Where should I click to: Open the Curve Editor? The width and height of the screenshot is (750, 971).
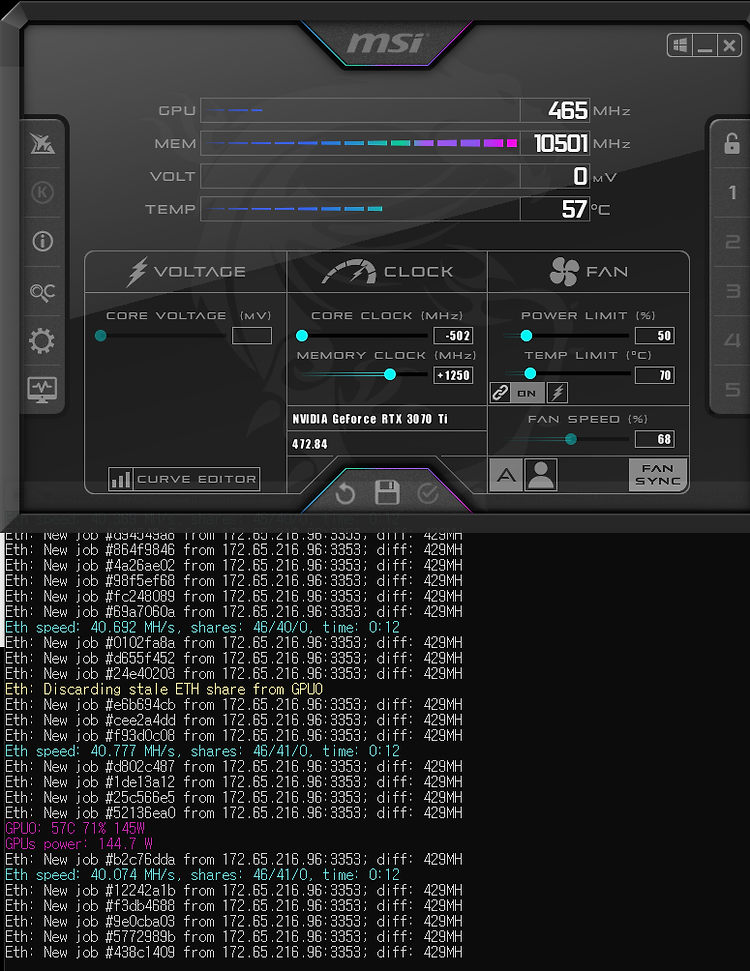coord(183,479)
